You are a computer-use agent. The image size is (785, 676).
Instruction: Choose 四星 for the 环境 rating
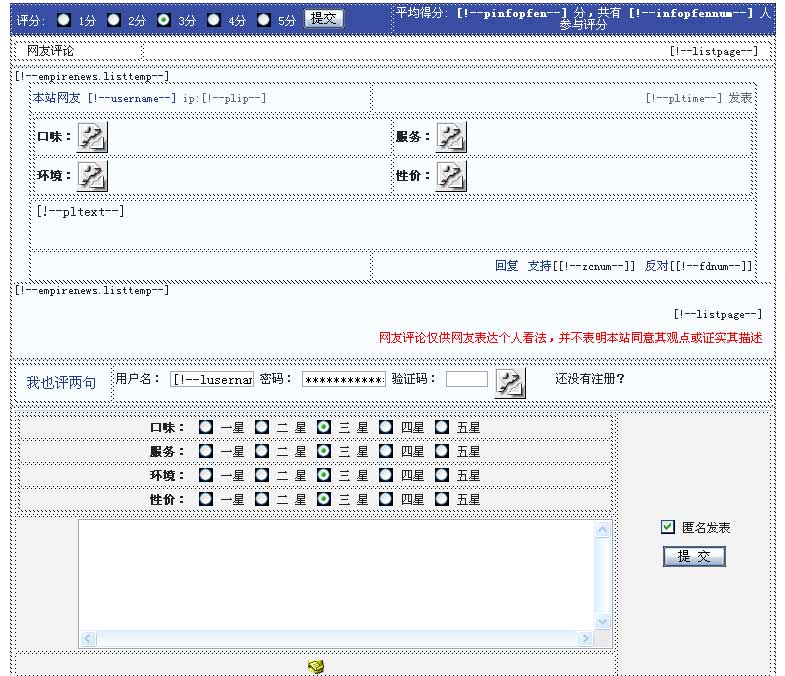(x=386, y=475)
